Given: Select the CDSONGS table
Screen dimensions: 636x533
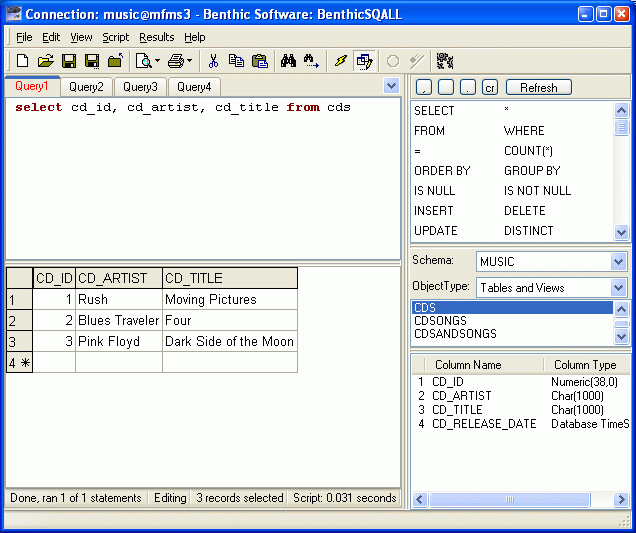Looking at the screenshot, I should point(512,320).
